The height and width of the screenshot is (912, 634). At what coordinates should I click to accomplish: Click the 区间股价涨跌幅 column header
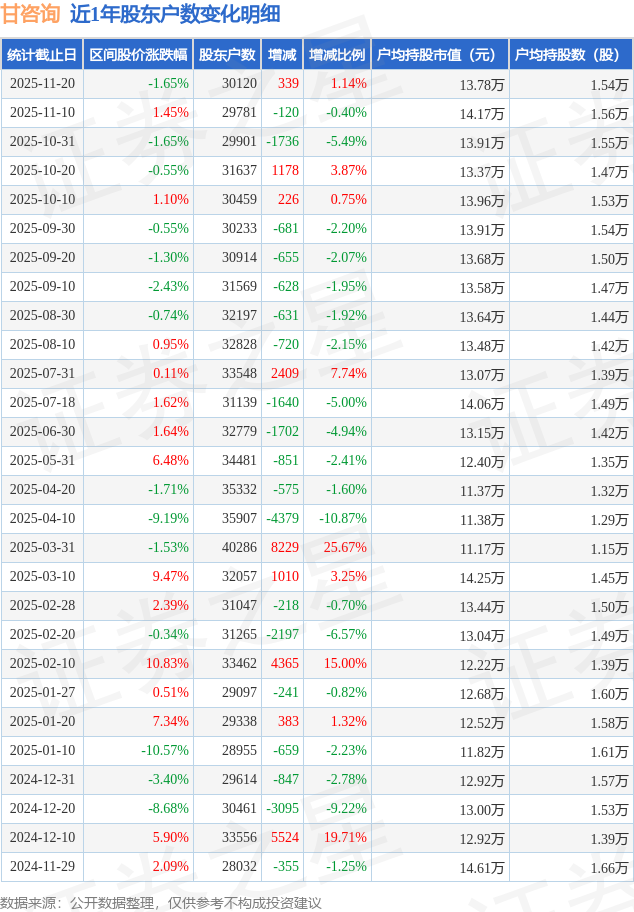(x=137, y=55)
